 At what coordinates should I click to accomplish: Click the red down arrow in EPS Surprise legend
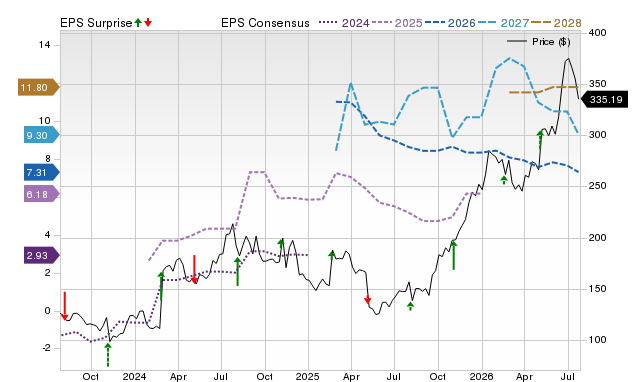[x=148, y=23]
